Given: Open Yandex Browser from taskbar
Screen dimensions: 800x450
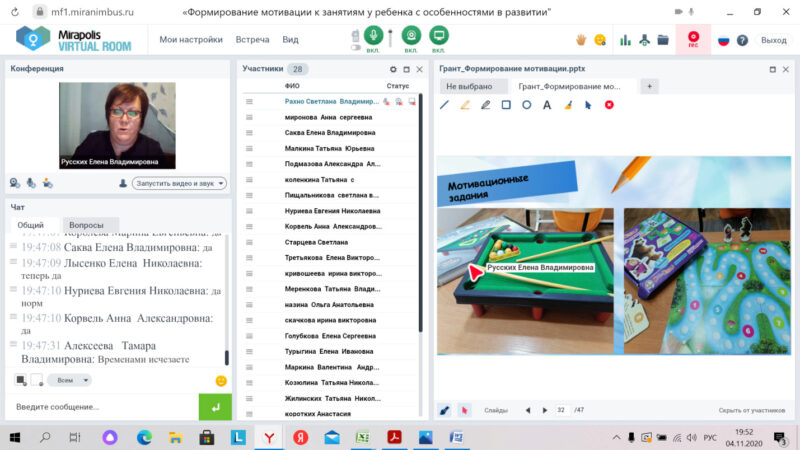Looking at the screenshot, I should pos(269,437).
